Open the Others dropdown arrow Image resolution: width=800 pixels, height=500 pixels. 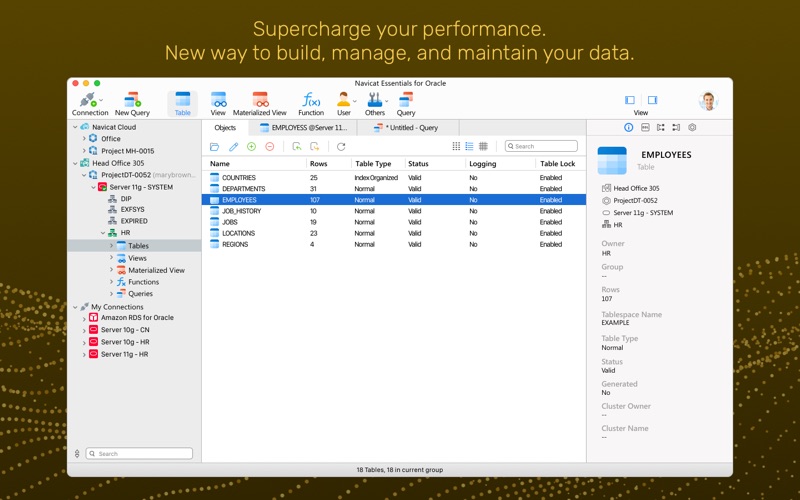386,101
